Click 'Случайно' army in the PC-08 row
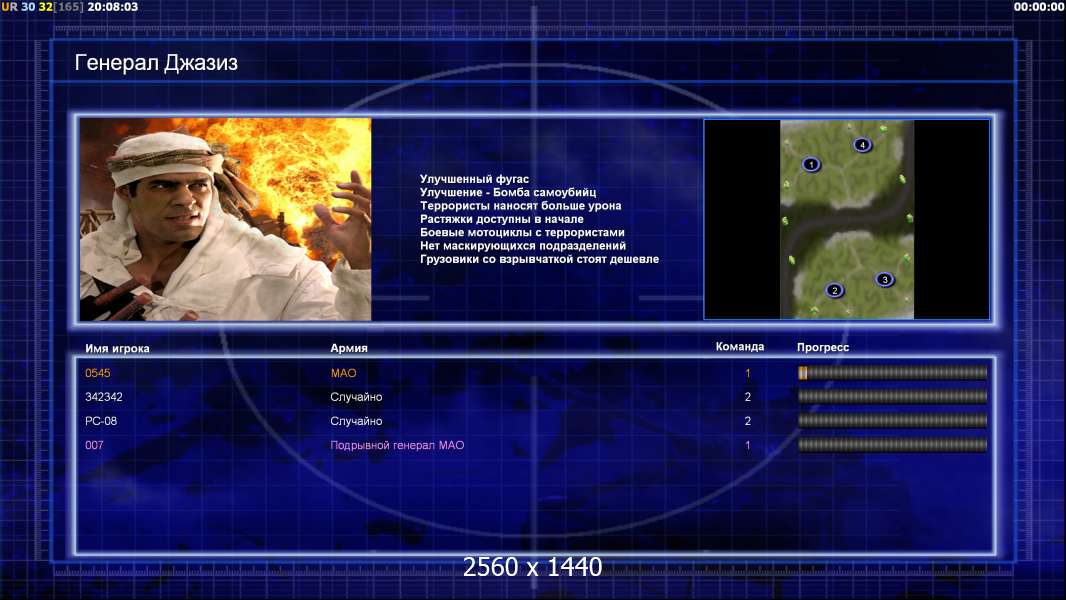Image resolution: width=1066 pixels, height=600 pixels. click(x=356, y=421)
